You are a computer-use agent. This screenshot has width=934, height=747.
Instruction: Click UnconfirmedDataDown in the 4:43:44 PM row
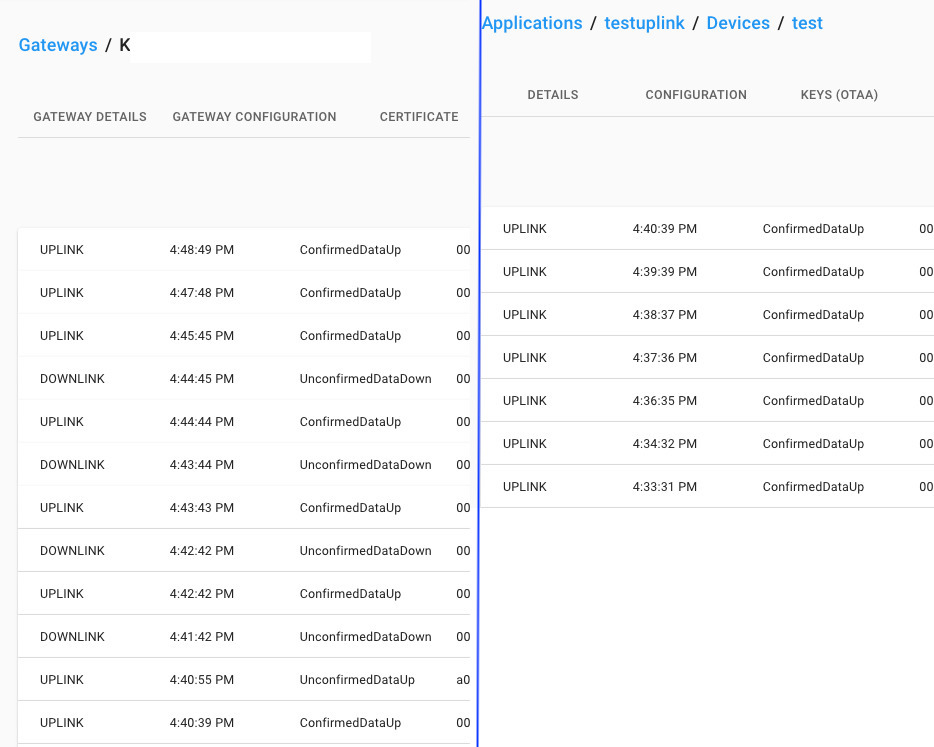click(x=365, y=464)
